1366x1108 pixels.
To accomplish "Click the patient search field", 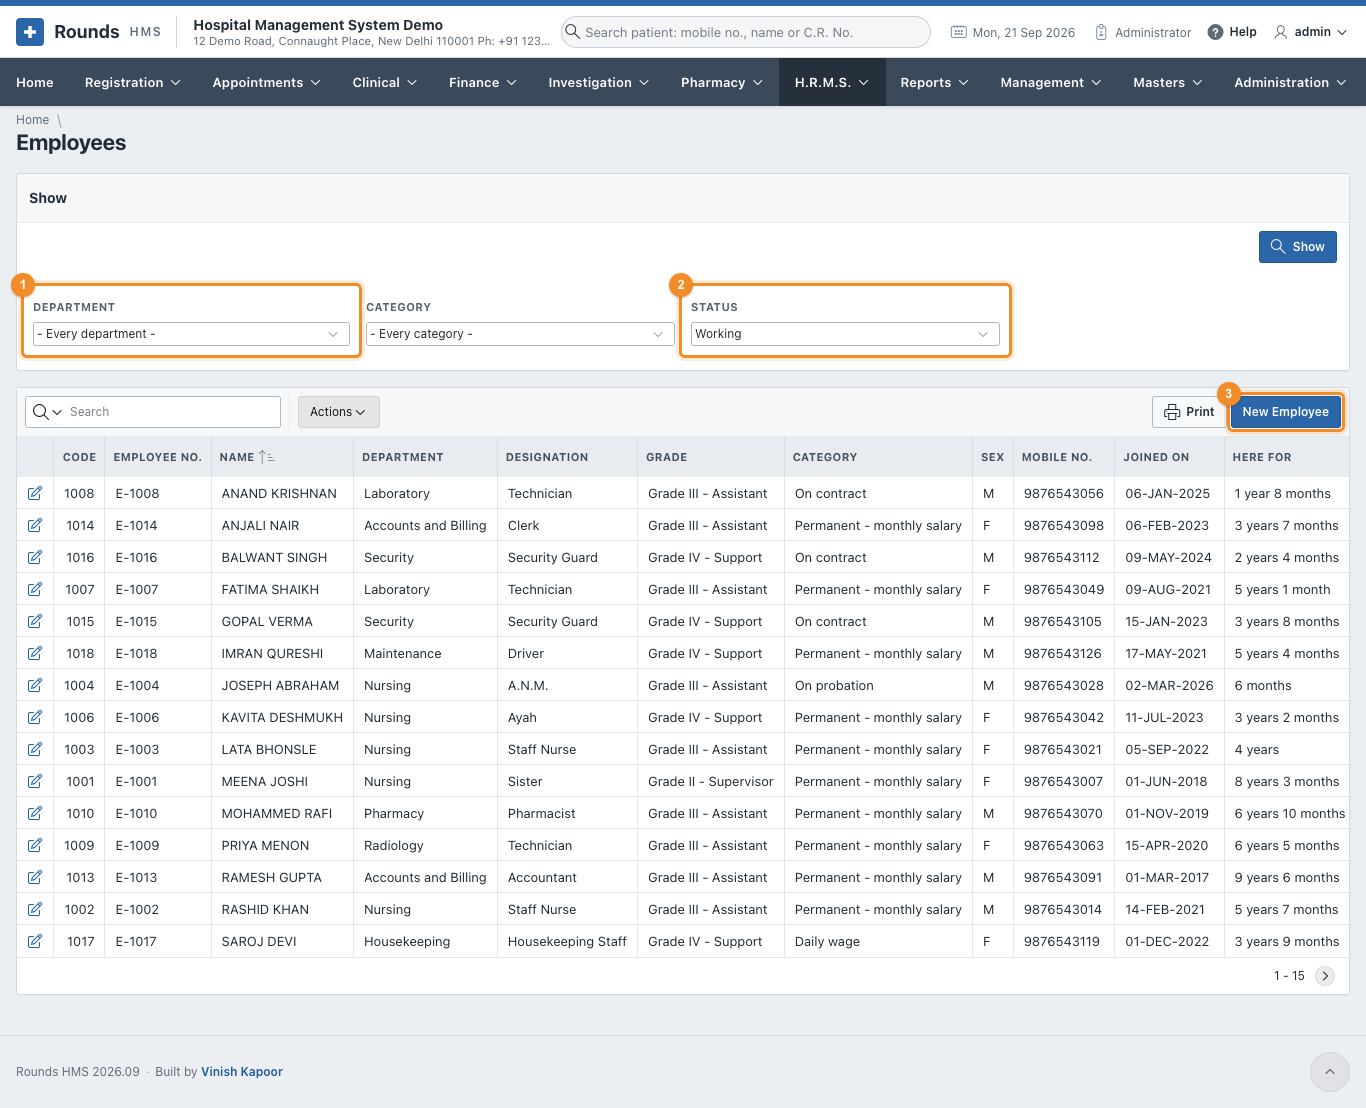I will 746,32.
